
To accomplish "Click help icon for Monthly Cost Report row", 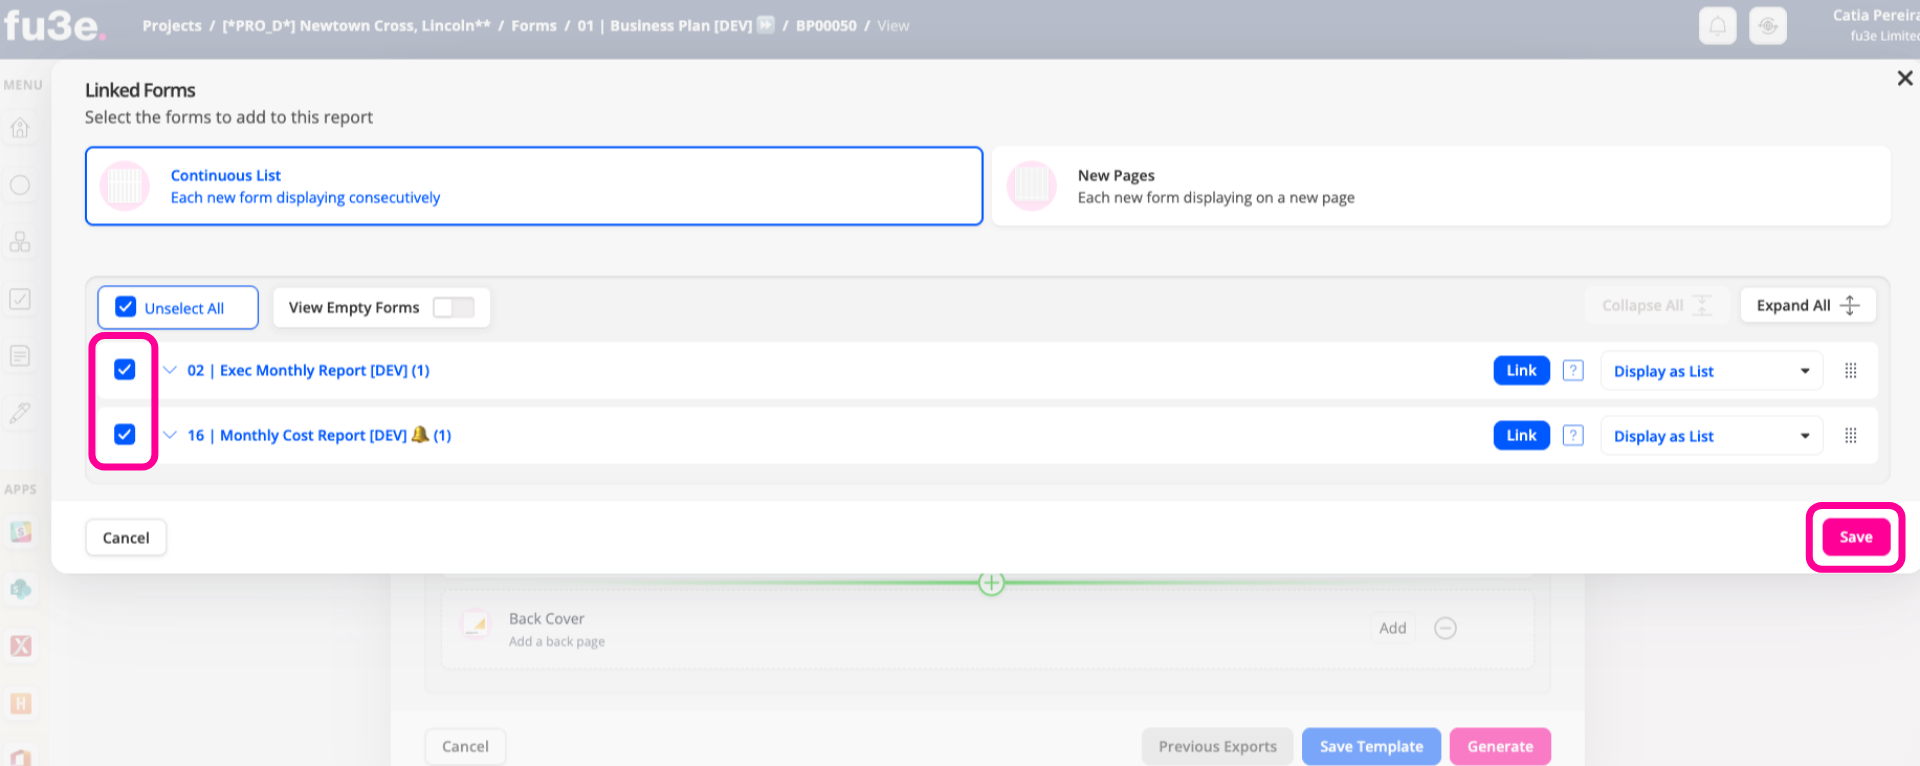I will 1573,436.
